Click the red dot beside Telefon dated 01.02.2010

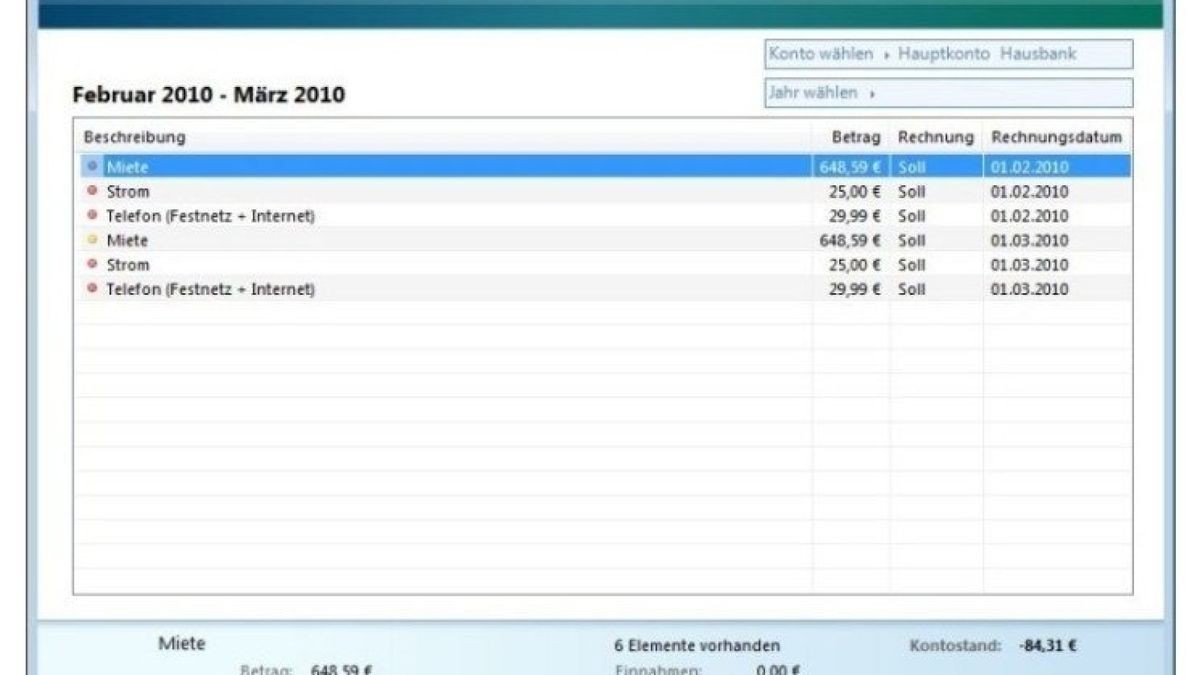pyautogui.click(x=93, y=216)
